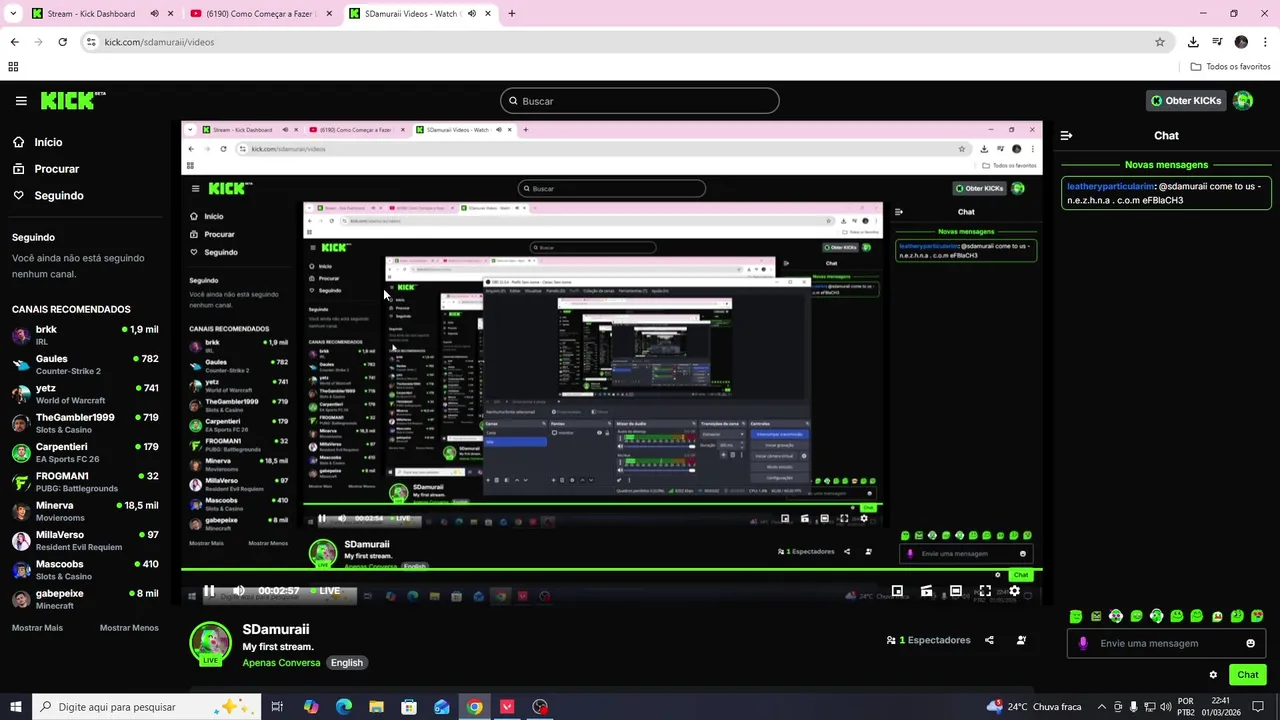
Task: Open a new browser tab
Action: pyautogui.click(x=511, y=14)
